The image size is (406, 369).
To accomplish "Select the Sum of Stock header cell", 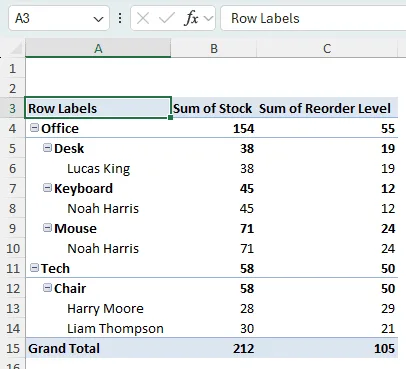I will 214,108.
